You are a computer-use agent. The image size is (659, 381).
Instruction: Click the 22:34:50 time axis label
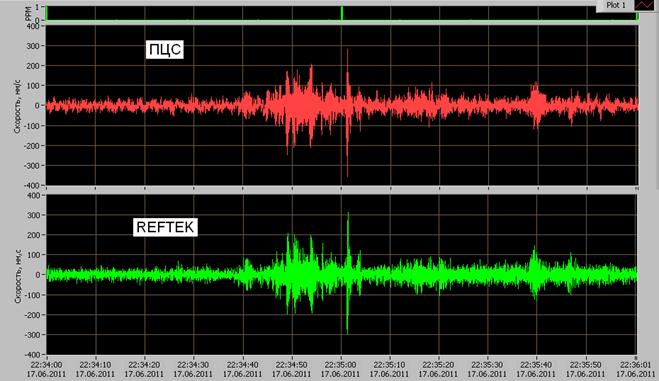[292, 365]
